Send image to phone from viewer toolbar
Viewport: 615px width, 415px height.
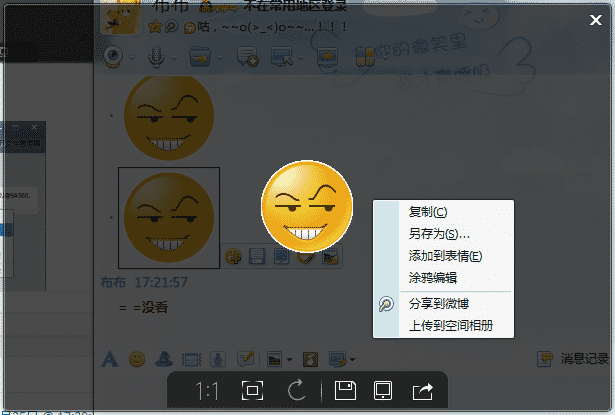pyautogui.click(x=383, y=391)
